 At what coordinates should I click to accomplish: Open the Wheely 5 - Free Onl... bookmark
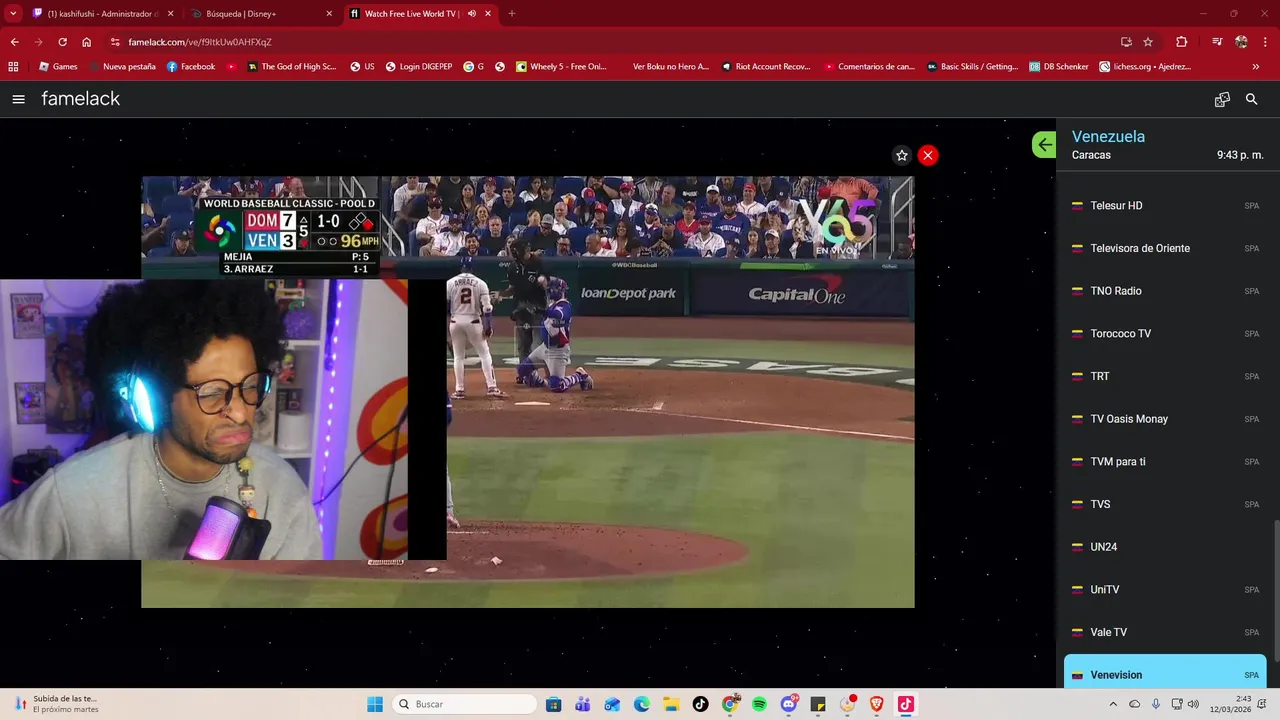[562, 67]
